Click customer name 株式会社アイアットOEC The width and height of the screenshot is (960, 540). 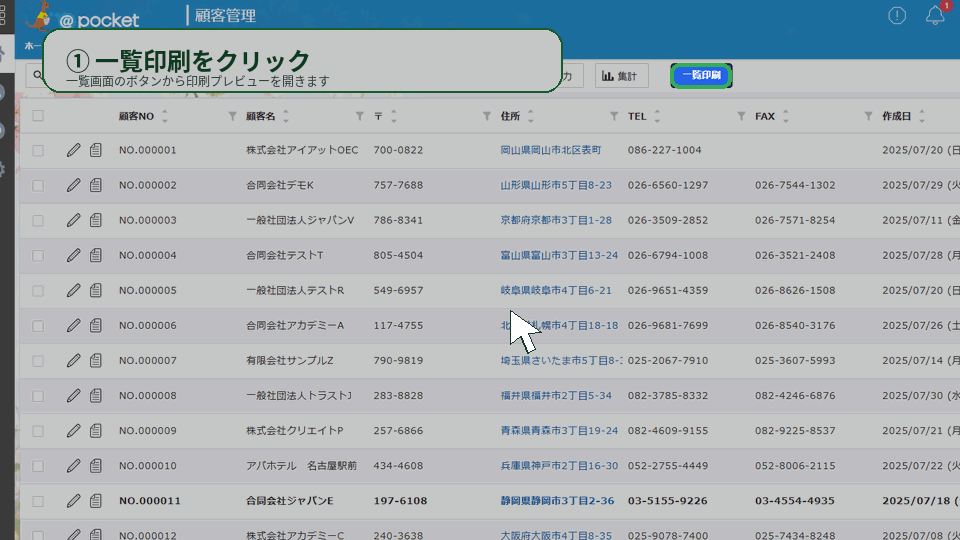click(302, 150)
